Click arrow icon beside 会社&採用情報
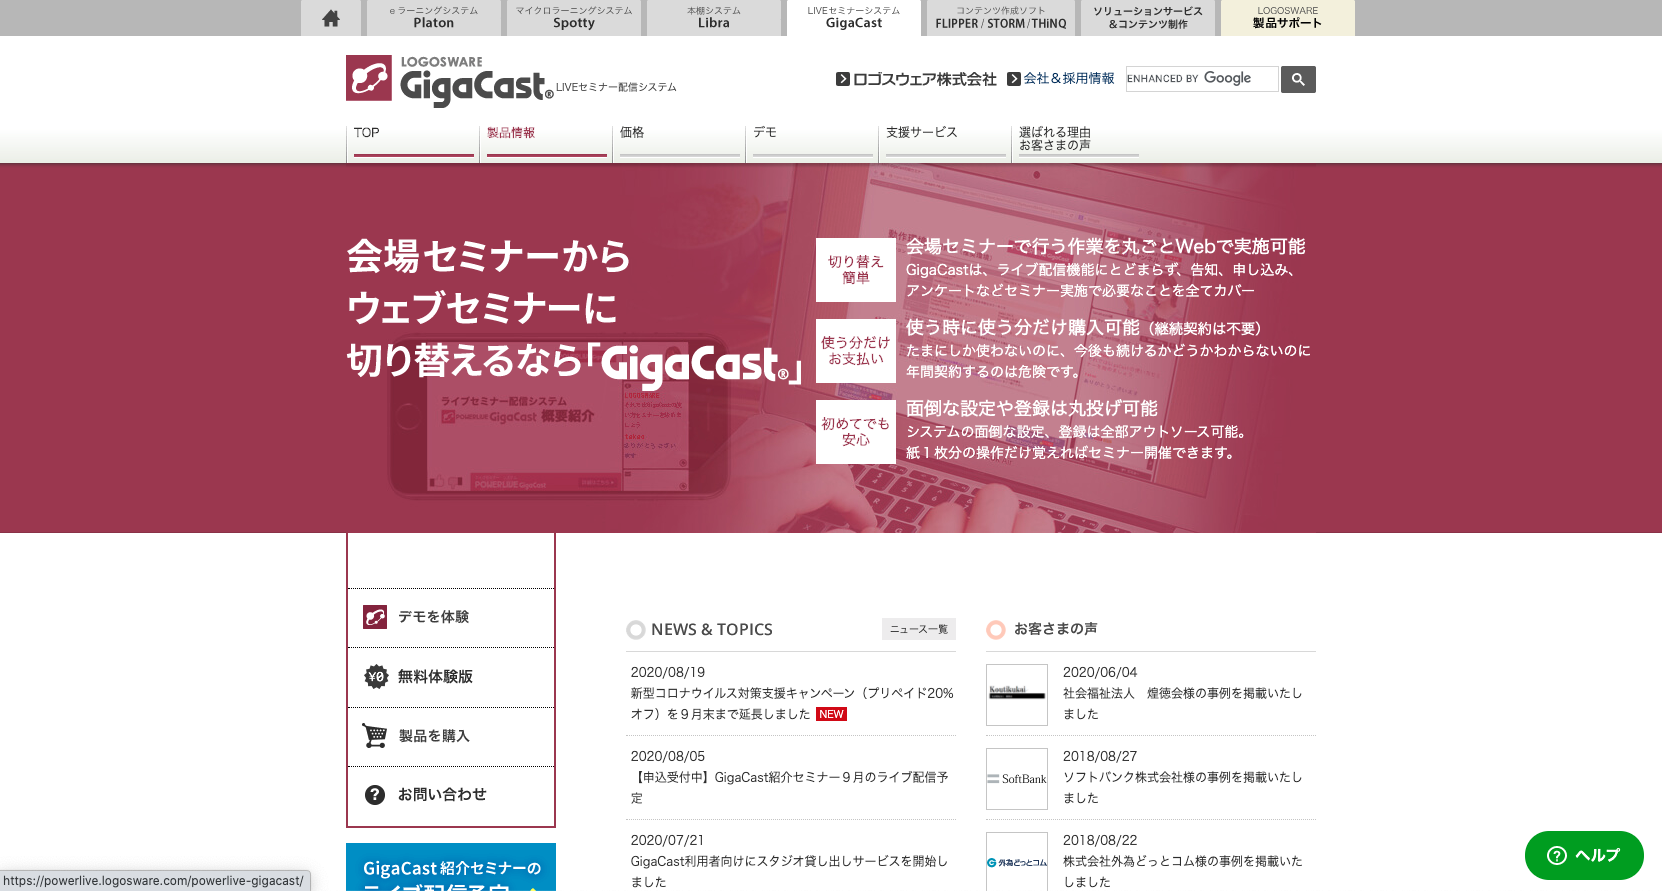This screenshot has width=1662, height=891. point(1014,79)
